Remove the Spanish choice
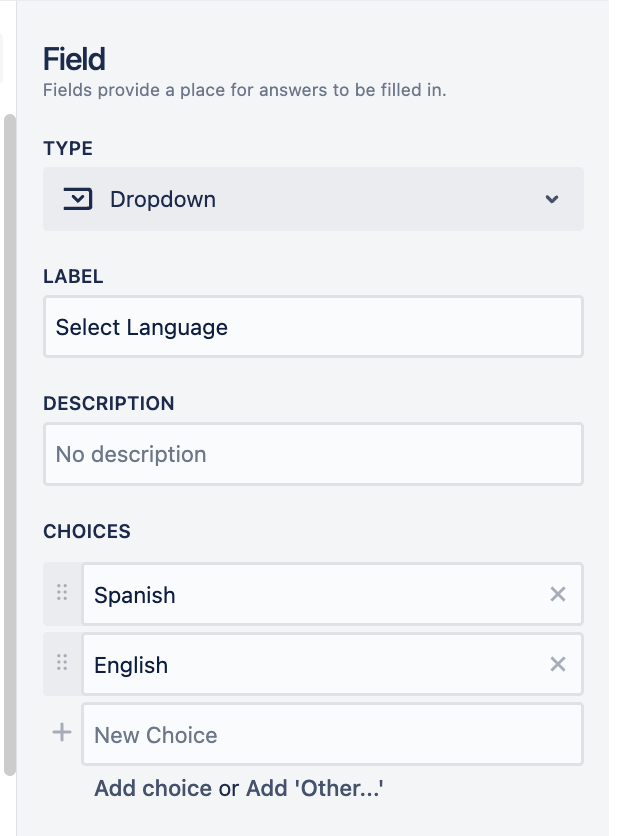The width and height of the screenshot is (618, 836). tap(558, 595)
